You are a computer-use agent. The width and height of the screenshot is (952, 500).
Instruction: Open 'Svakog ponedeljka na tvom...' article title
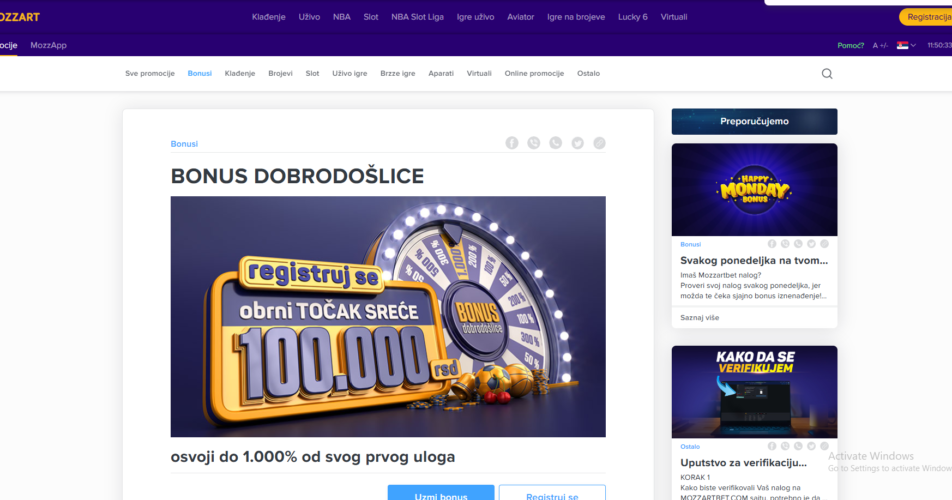tap(754, 260)
